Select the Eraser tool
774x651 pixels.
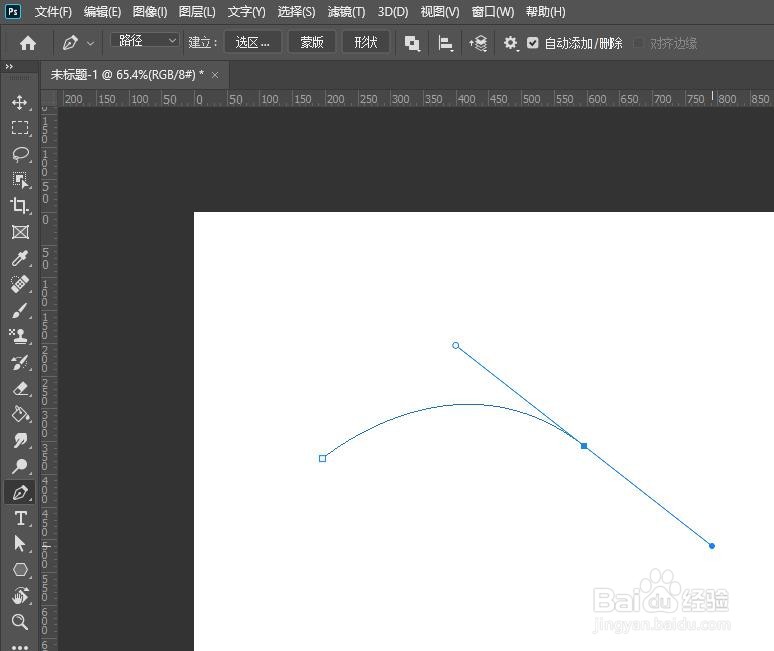[20, 389]
